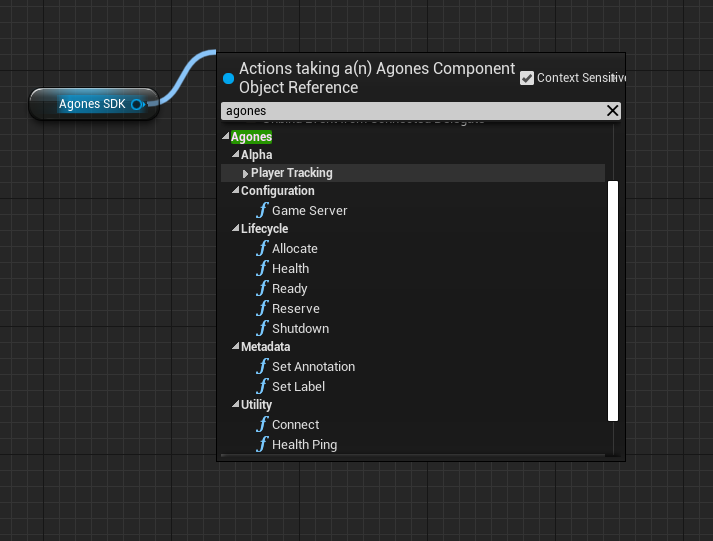
Task: Select the Set Label action
Action: 298,387
